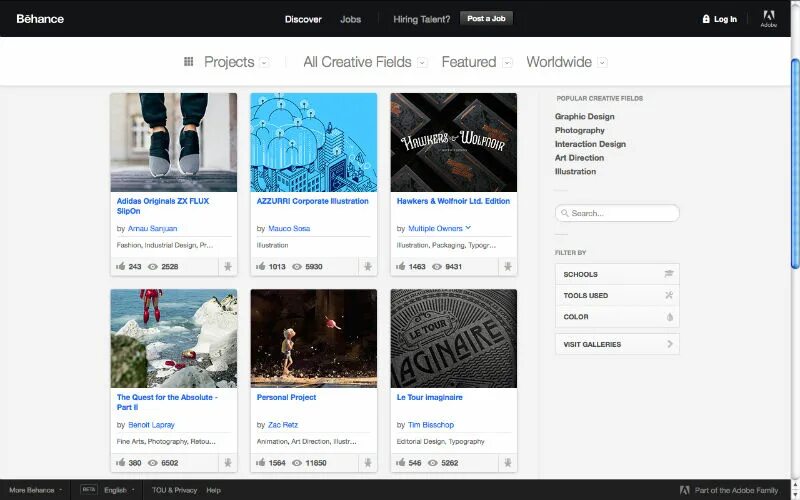Open Part of the Adobe Family link
This screenshot has height=500, width=800.
[736, 490]
